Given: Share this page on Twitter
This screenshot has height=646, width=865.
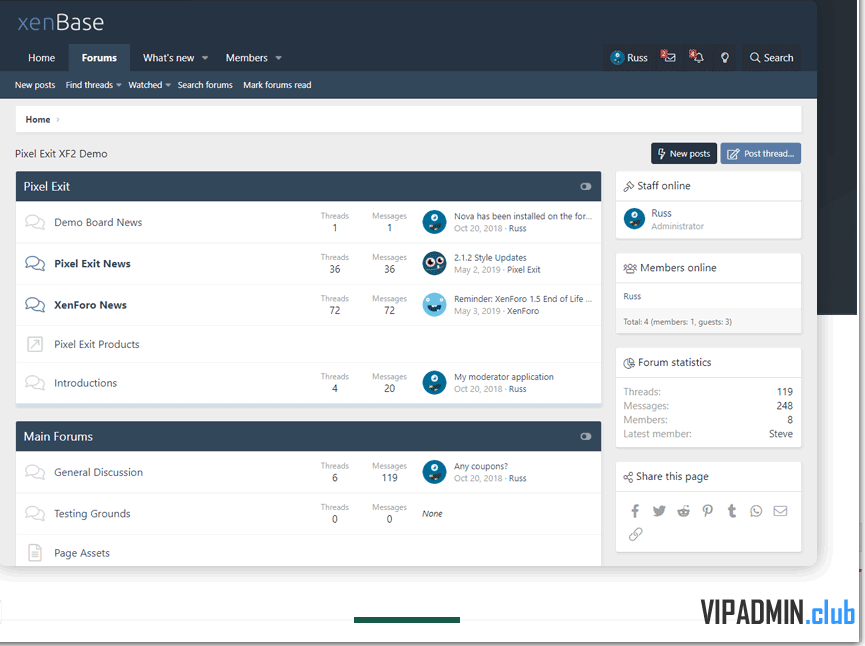Looking at the screenshot, I should coord(659,511).
